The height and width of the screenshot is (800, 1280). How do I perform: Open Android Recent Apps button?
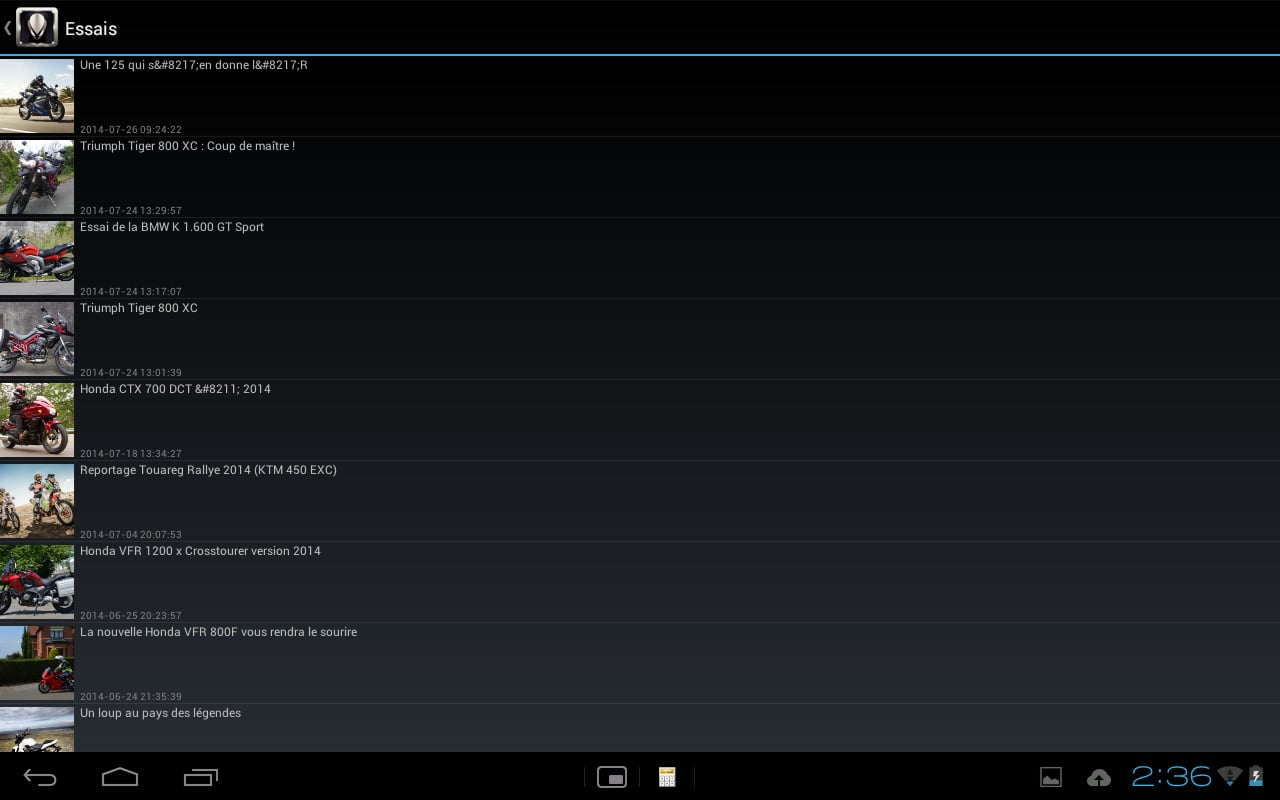click(201, 777)
